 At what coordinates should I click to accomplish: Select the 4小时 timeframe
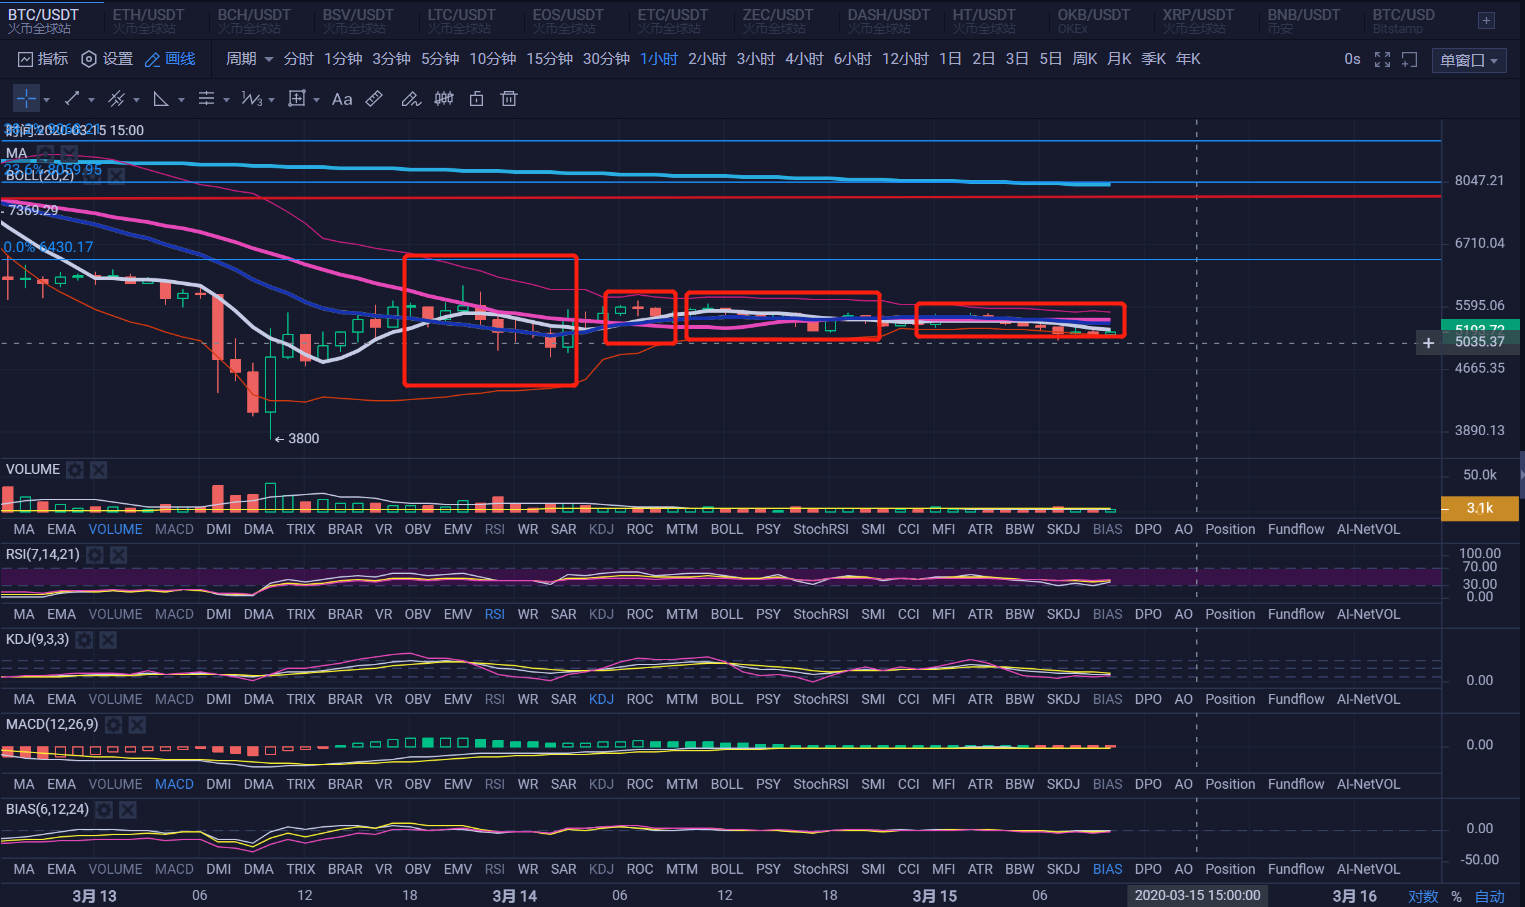(804, 59)
